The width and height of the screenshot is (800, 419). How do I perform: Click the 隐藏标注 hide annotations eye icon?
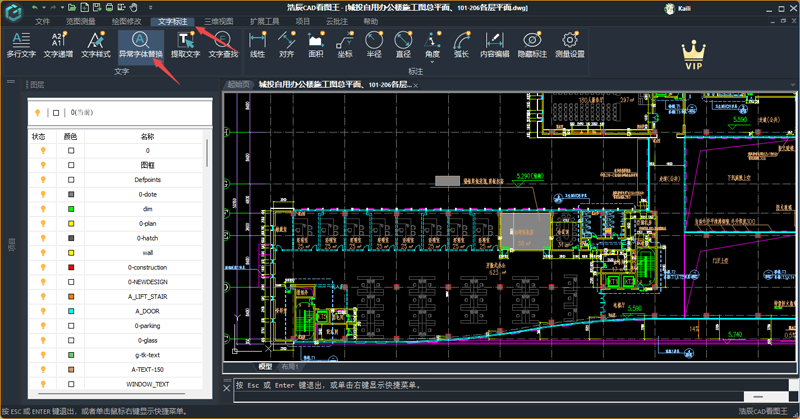coord(531,41)
